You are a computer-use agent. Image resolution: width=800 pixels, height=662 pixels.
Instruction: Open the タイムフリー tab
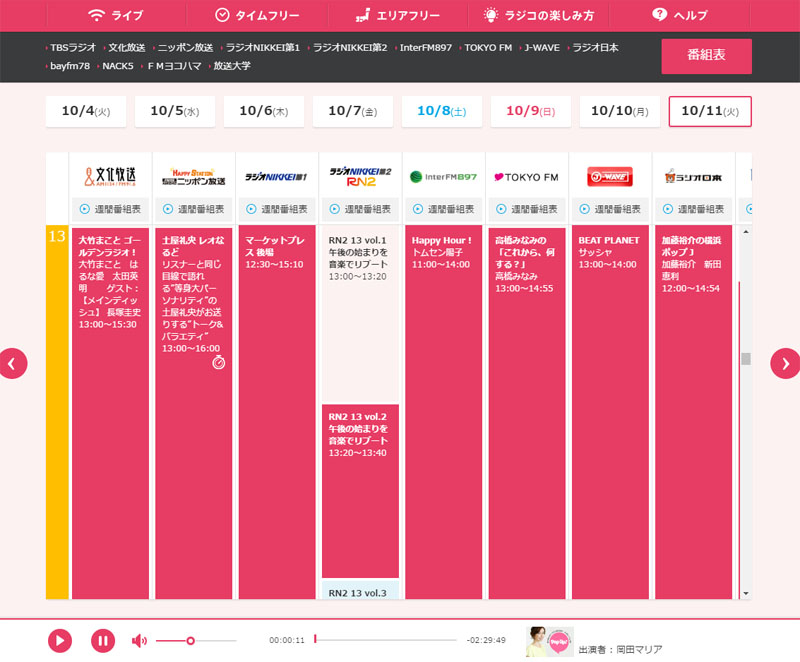click(x=257, y=15)
